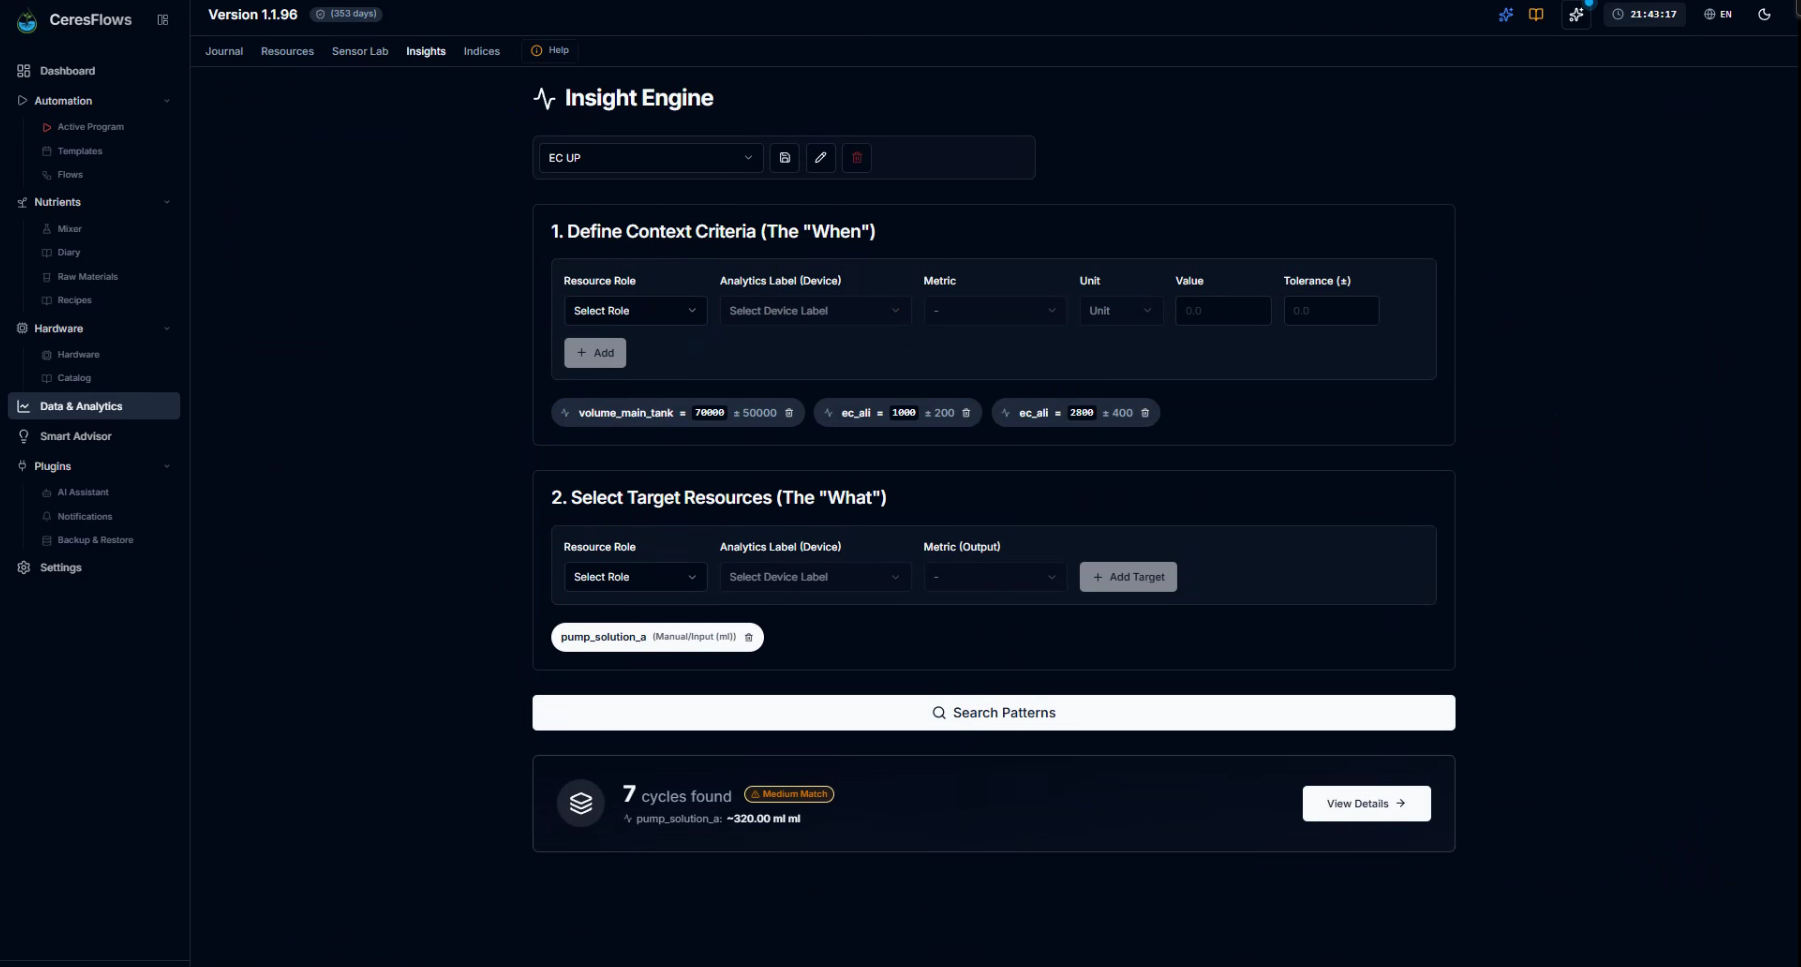1801x967 pixels.
Task: Open Diary under Nutrients
Action: (x=68, y=253)
